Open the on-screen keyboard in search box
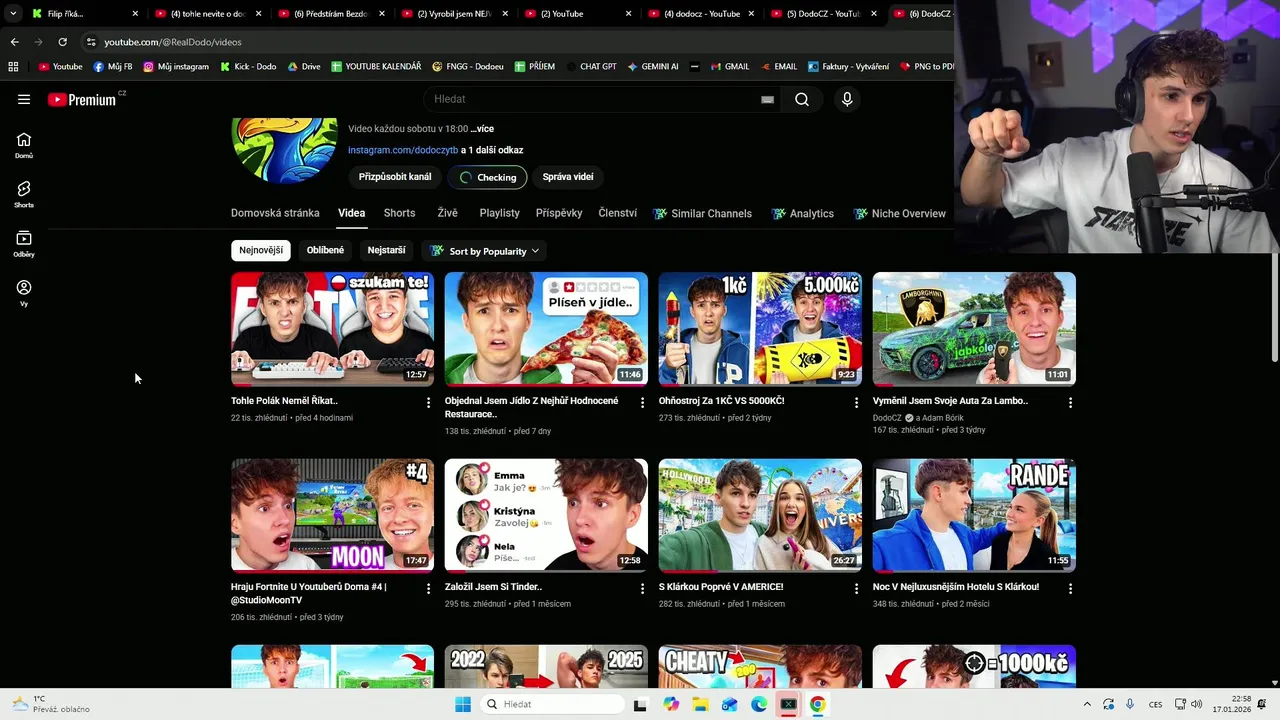The height and width of the screenshot is (720, 1280). pos(767,99)
